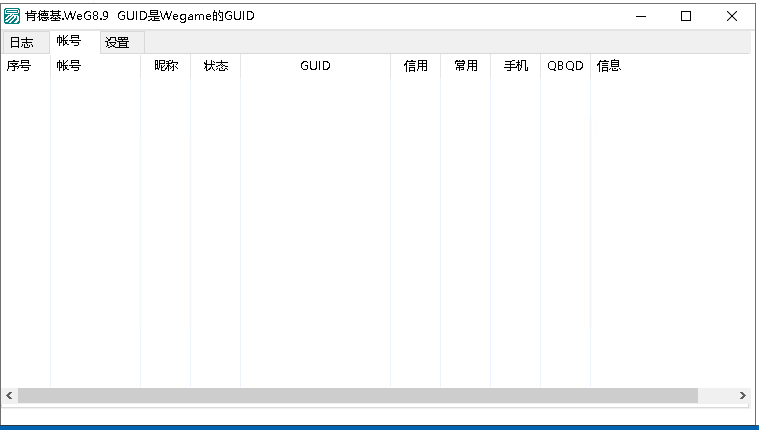Select the 帐号 tab
The height and width of the screenshot is (430, 759).
pos(69,41)
